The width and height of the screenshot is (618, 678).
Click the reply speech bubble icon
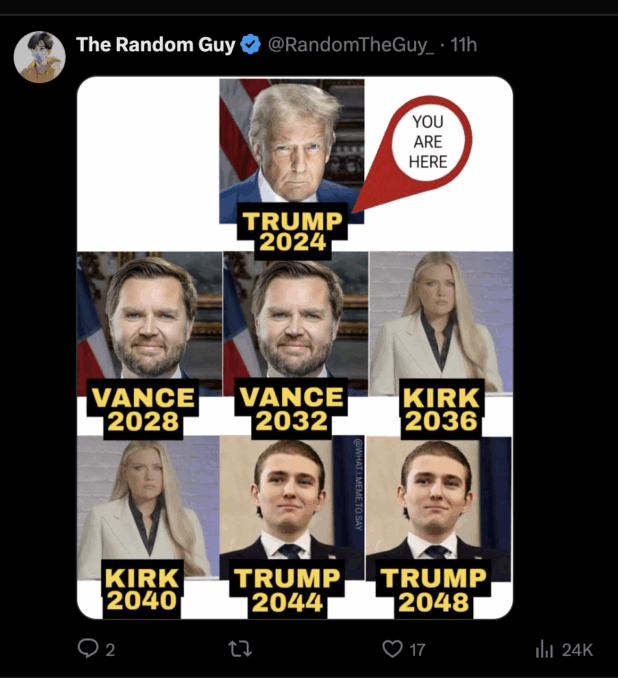pyautogui.click(x=88, y=649)
